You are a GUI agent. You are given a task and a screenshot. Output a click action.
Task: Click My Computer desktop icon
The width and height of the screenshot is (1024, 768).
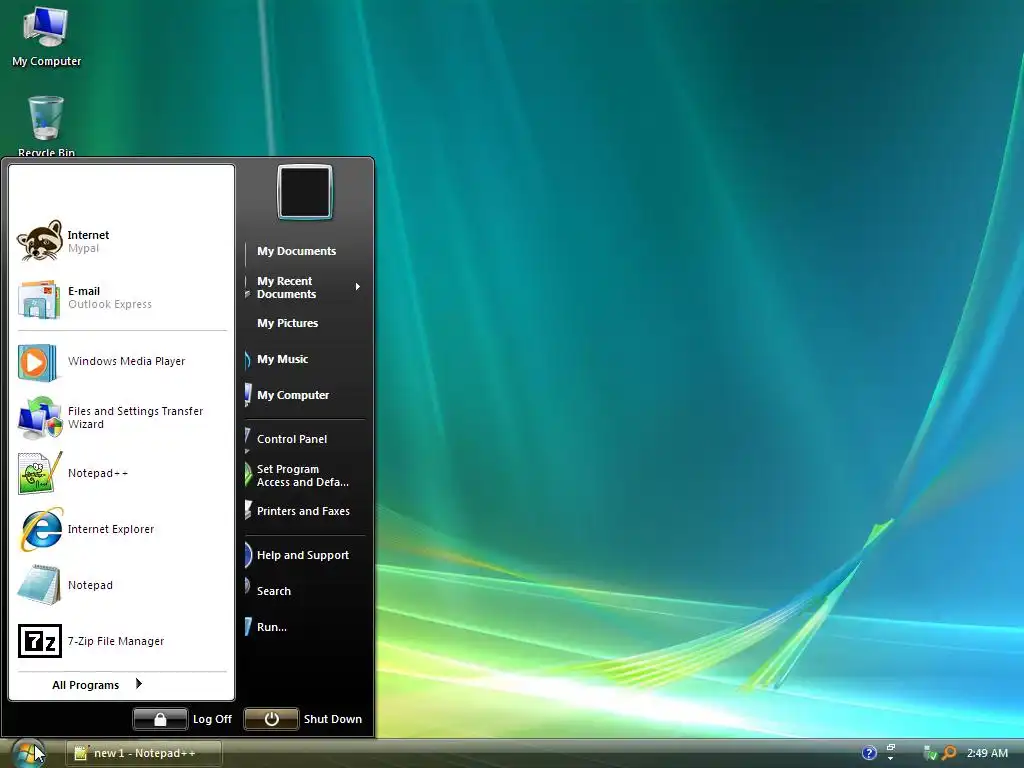point(46,37)
